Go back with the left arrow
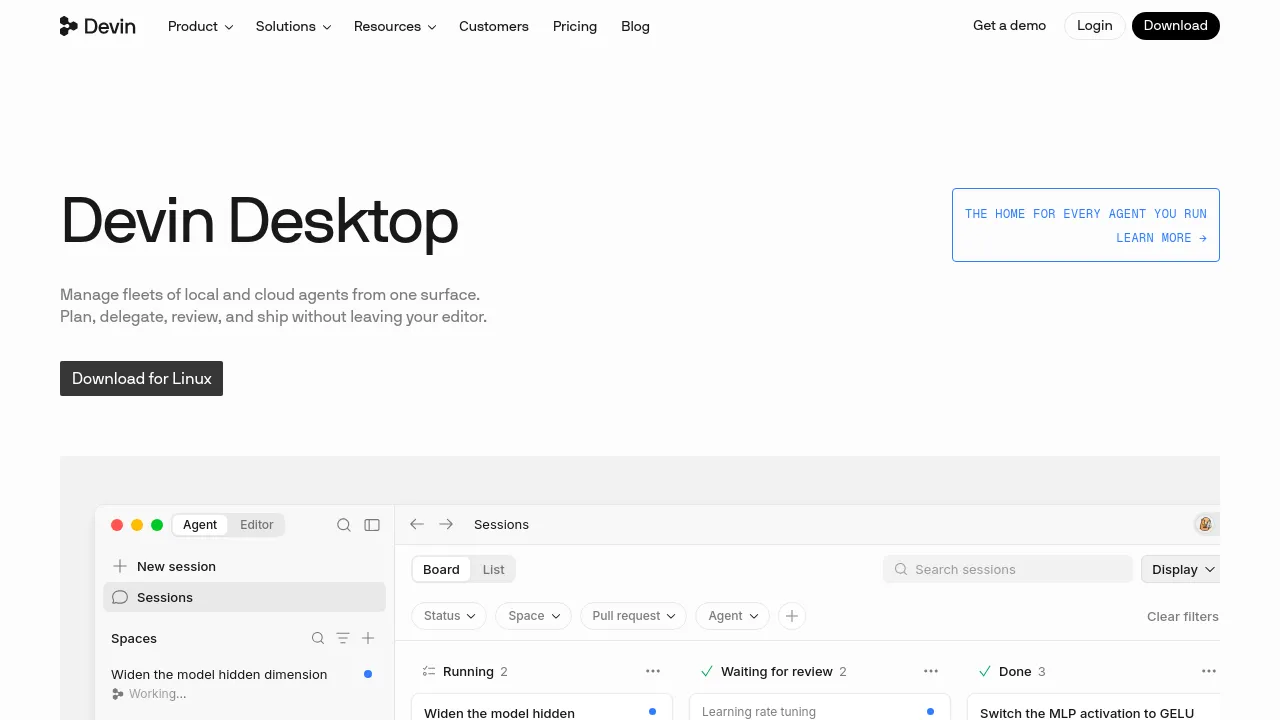This screenshot has width=1280, height=720. (x=417, y=524)
